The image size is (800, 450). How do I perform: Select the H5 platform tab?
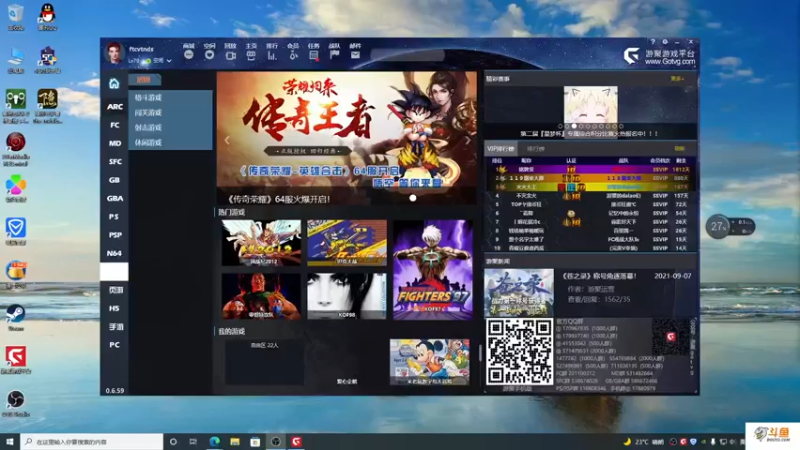point(115,309)
